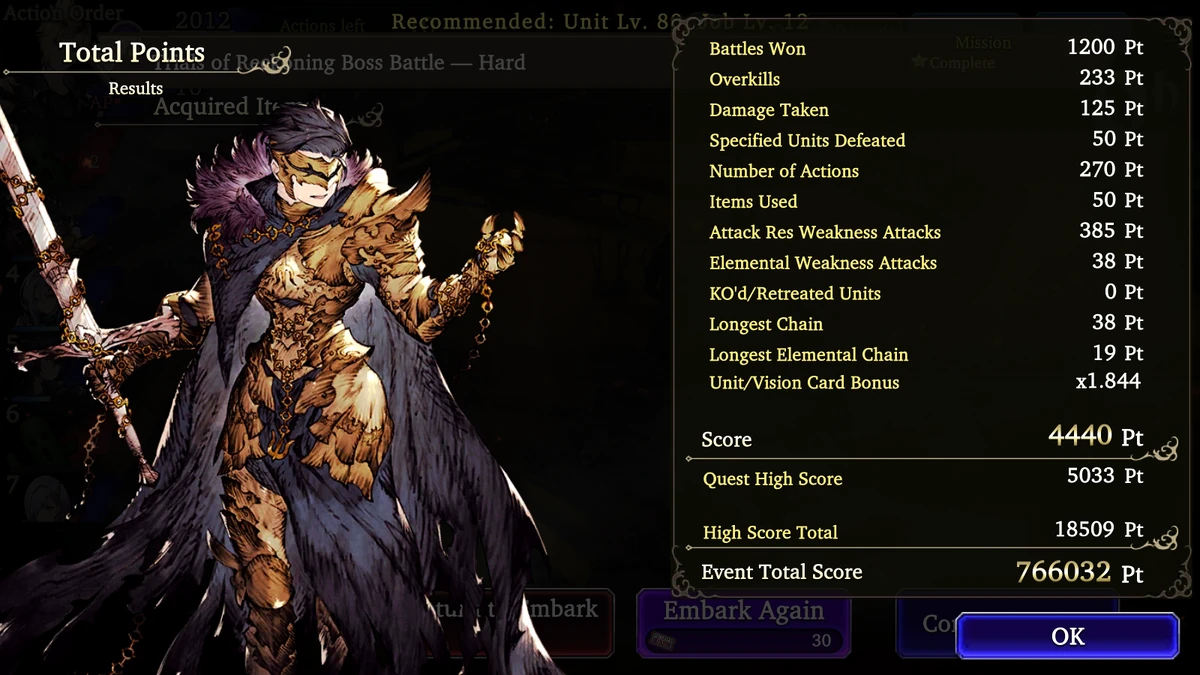Tap the Embark Again button

point(744,622)
